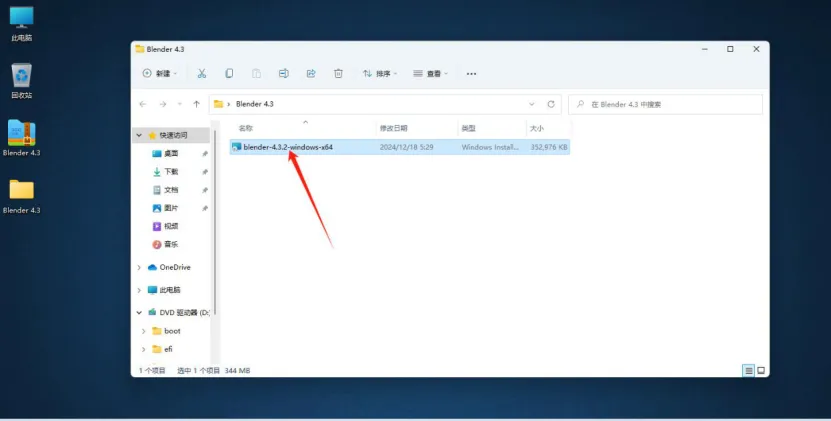831x421 pixels.
Task: Select the Blender 4.3 archive desktop icon
Action: [x=21, y=138]
